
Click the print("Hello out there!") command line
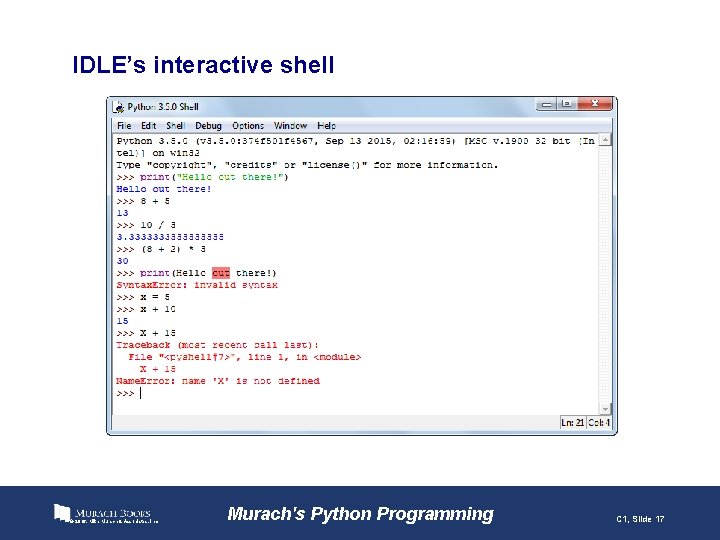pyautogui.click(x=202, y=177)
